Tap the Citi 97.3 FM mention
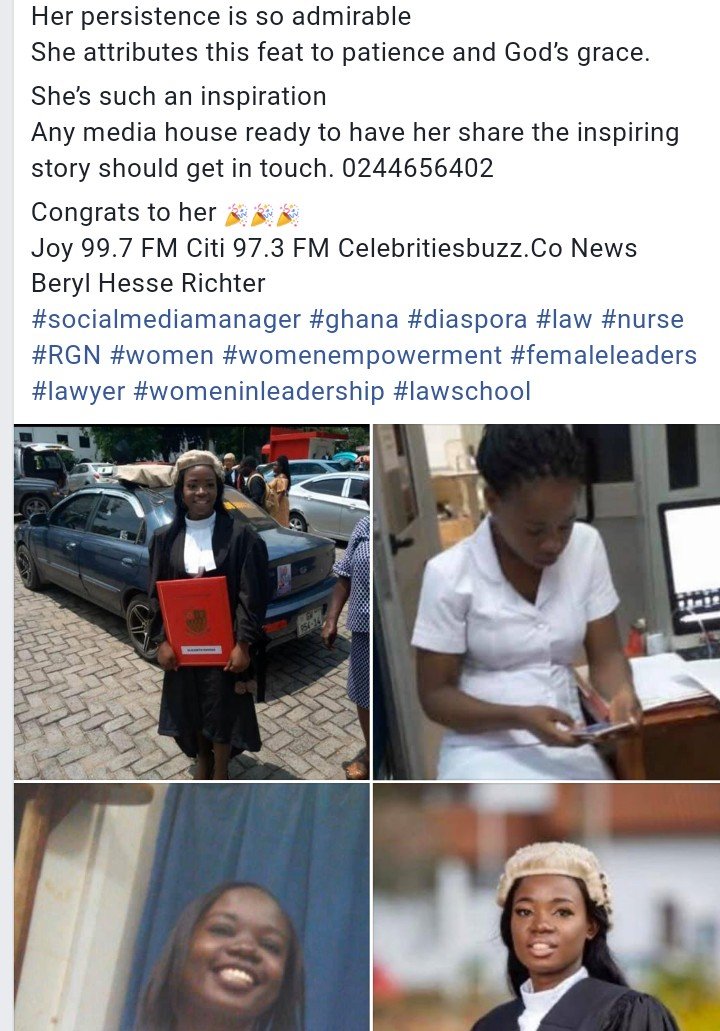This screenshot has height=1031, width=720. (x=258, y=249)
